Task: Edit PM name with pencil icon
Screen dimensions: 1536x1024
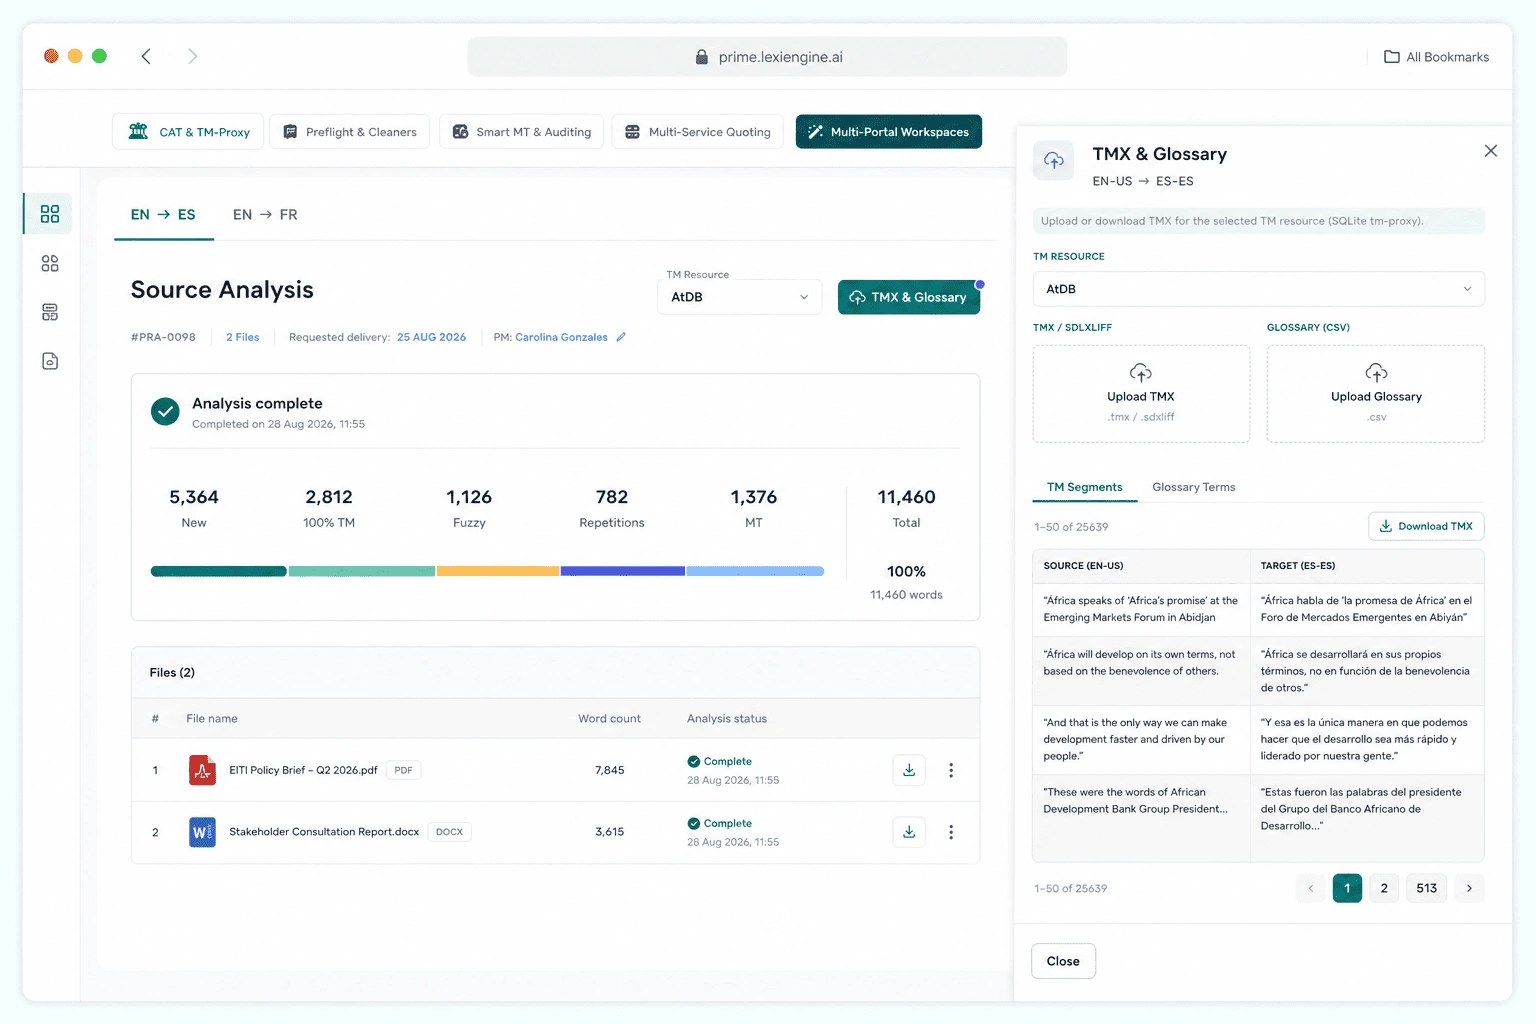Action: click(x=621, y=337)
